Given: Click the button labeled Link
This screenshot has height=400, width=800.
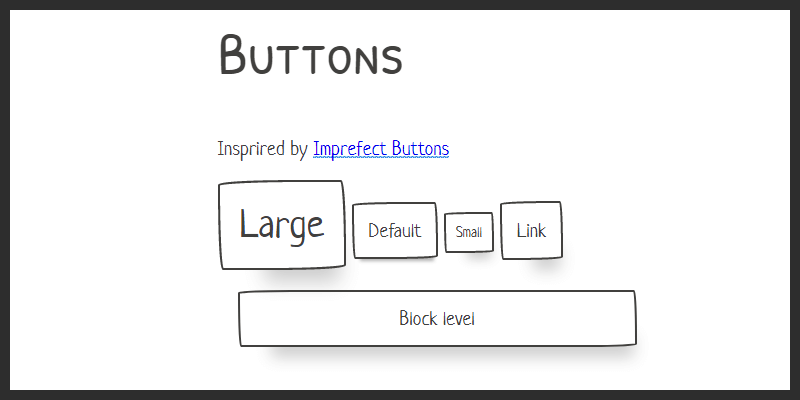Looking at the screenshot, I should click(531, 231).
